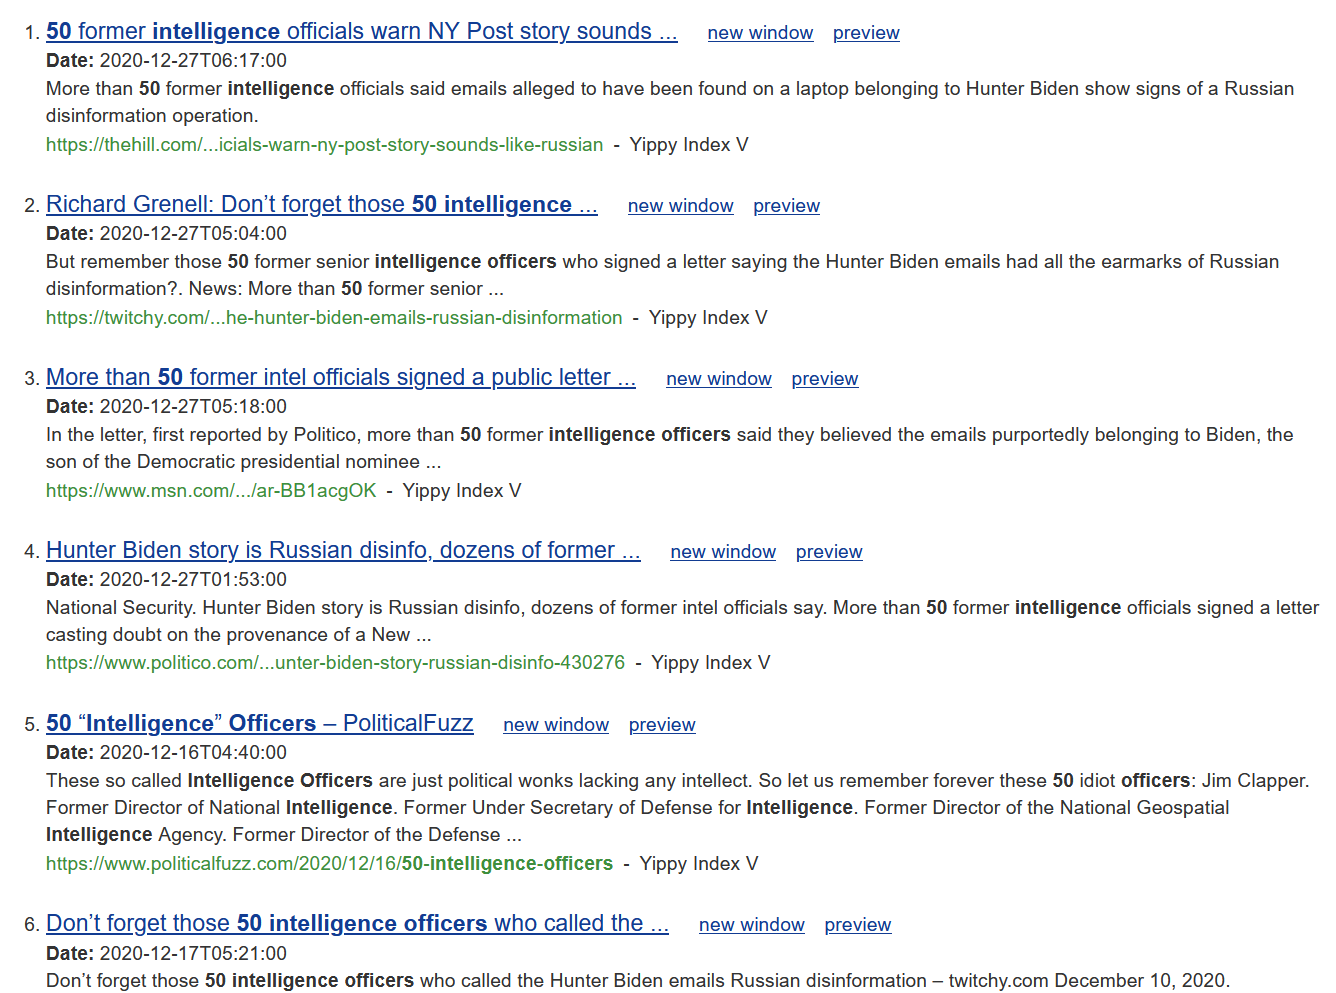The height and width of the screenshot is (993, 1336).
Task: Visit the twitchy.com hunter-biden-emails URL
Action: (x=334, y=318)
